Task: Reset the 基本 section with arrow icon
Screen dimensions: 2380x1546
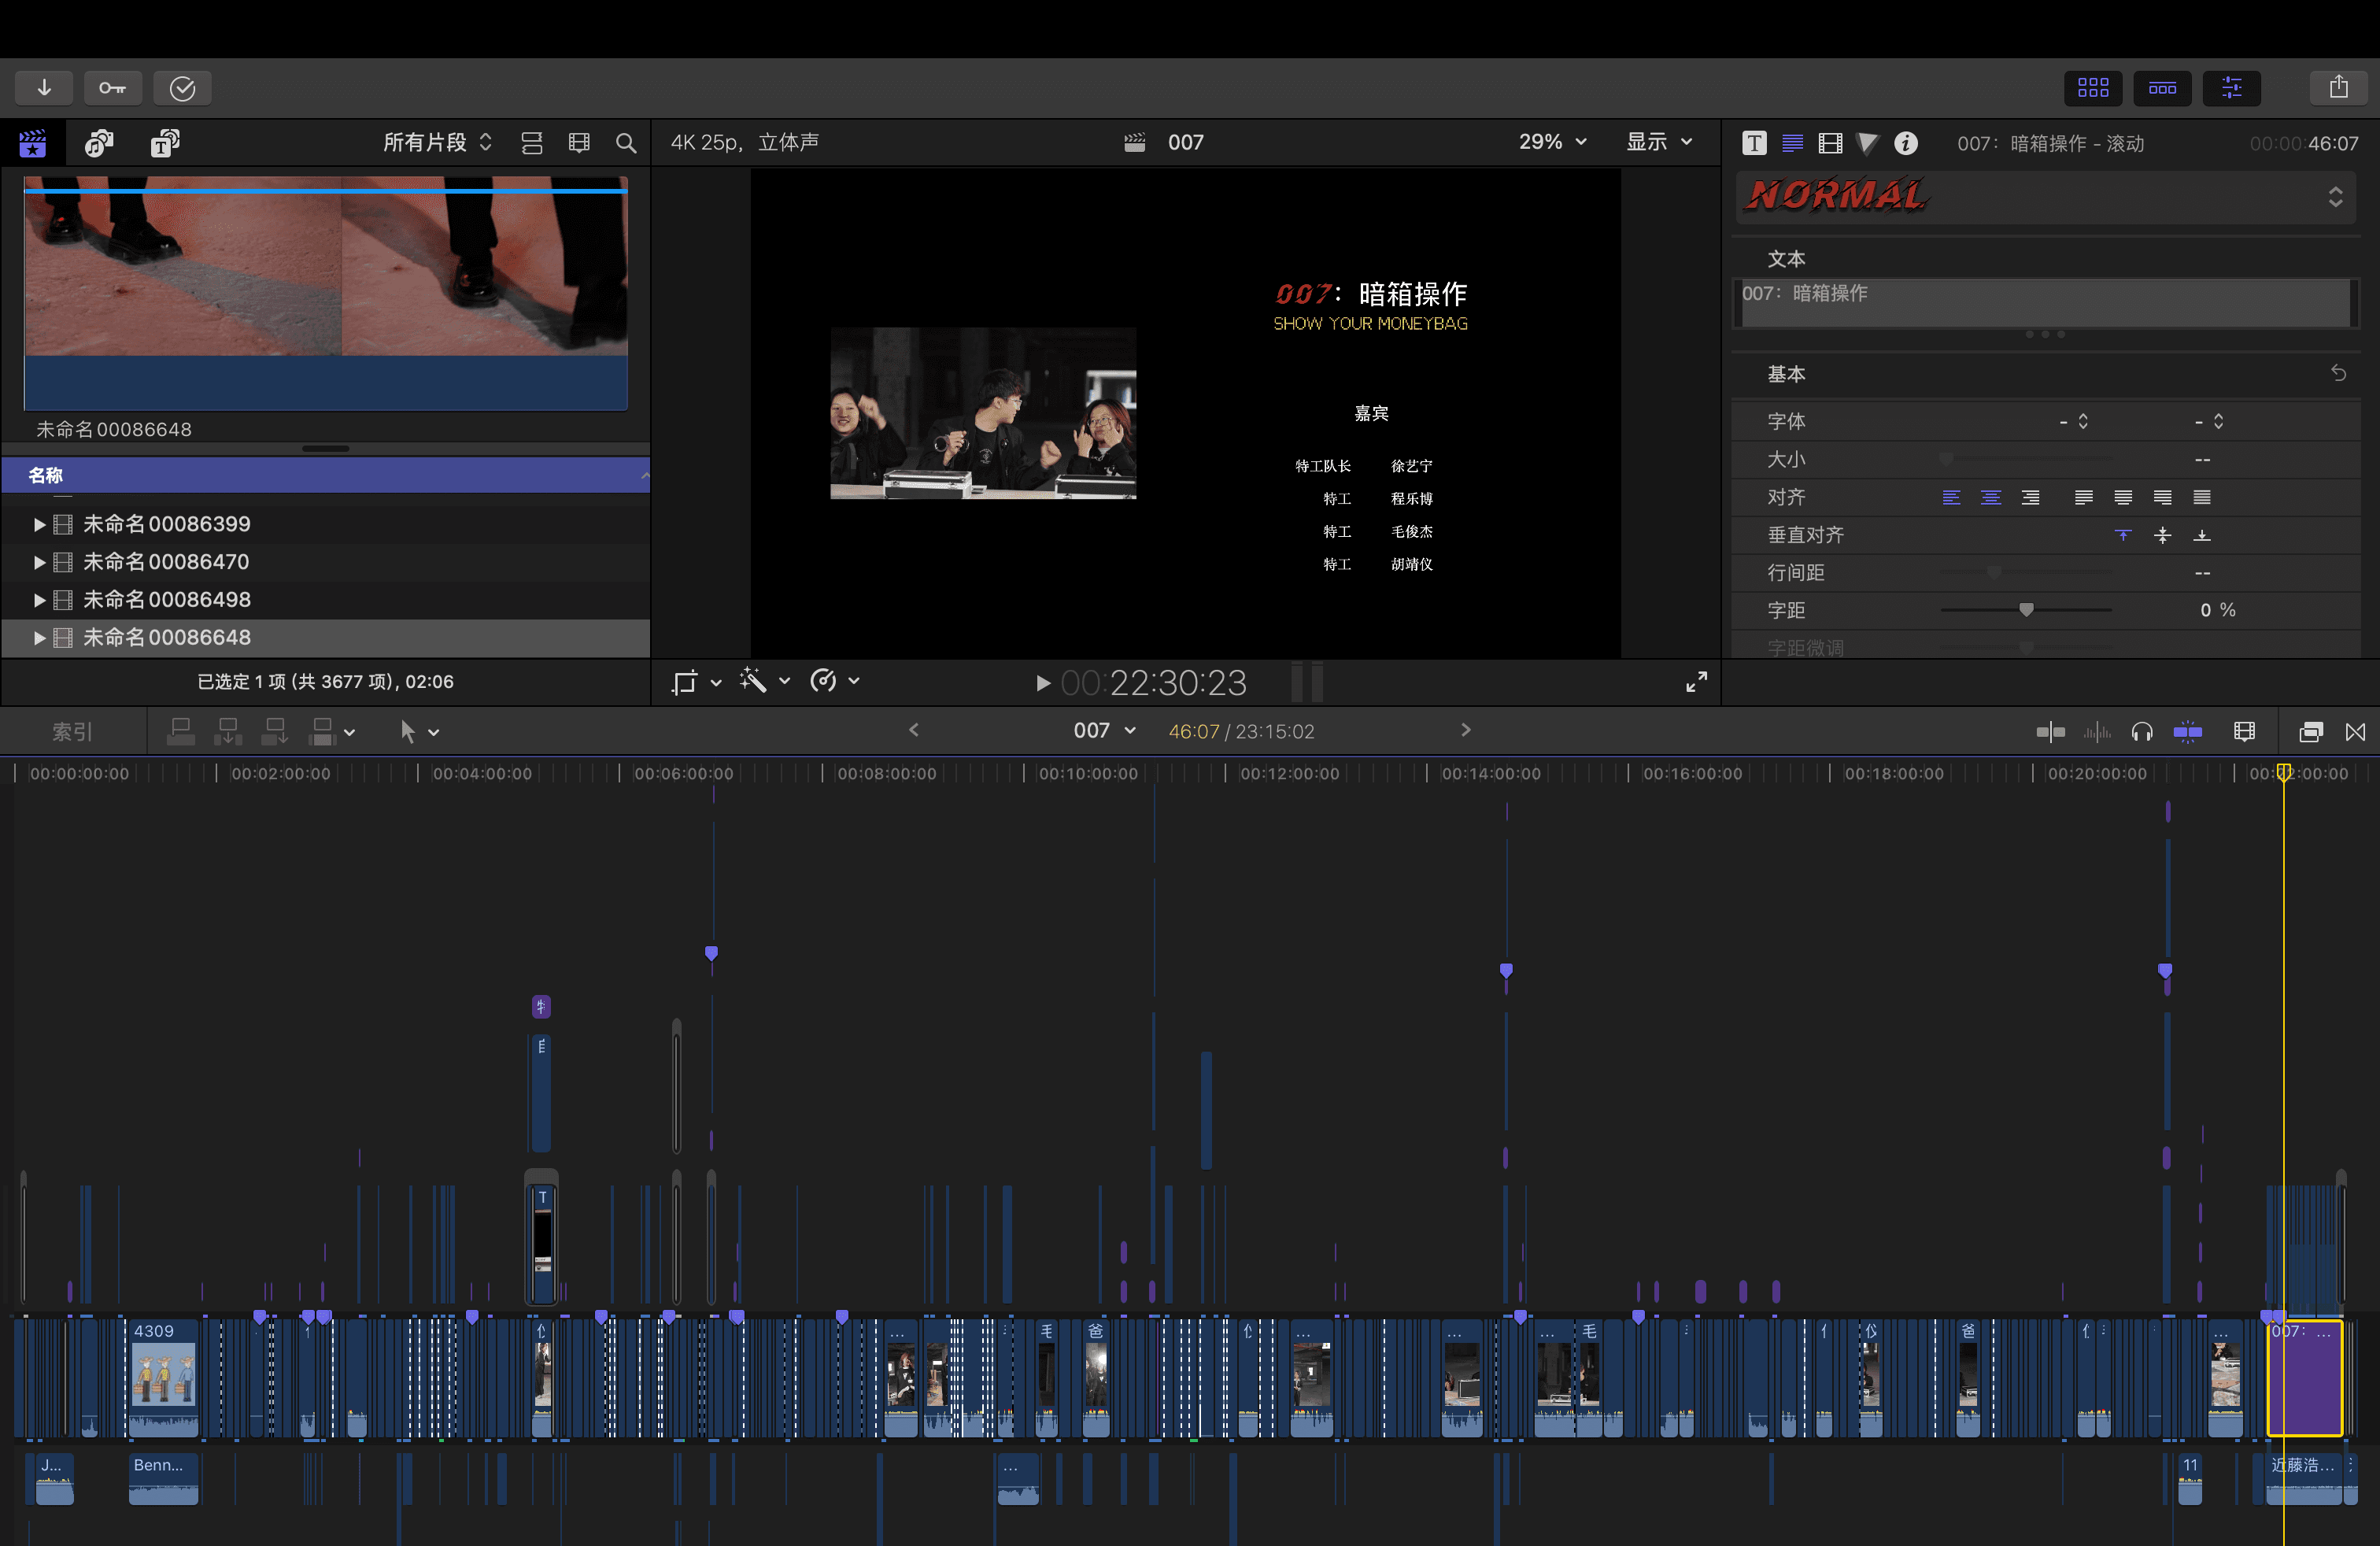Action: click(x=2338, y=373)
